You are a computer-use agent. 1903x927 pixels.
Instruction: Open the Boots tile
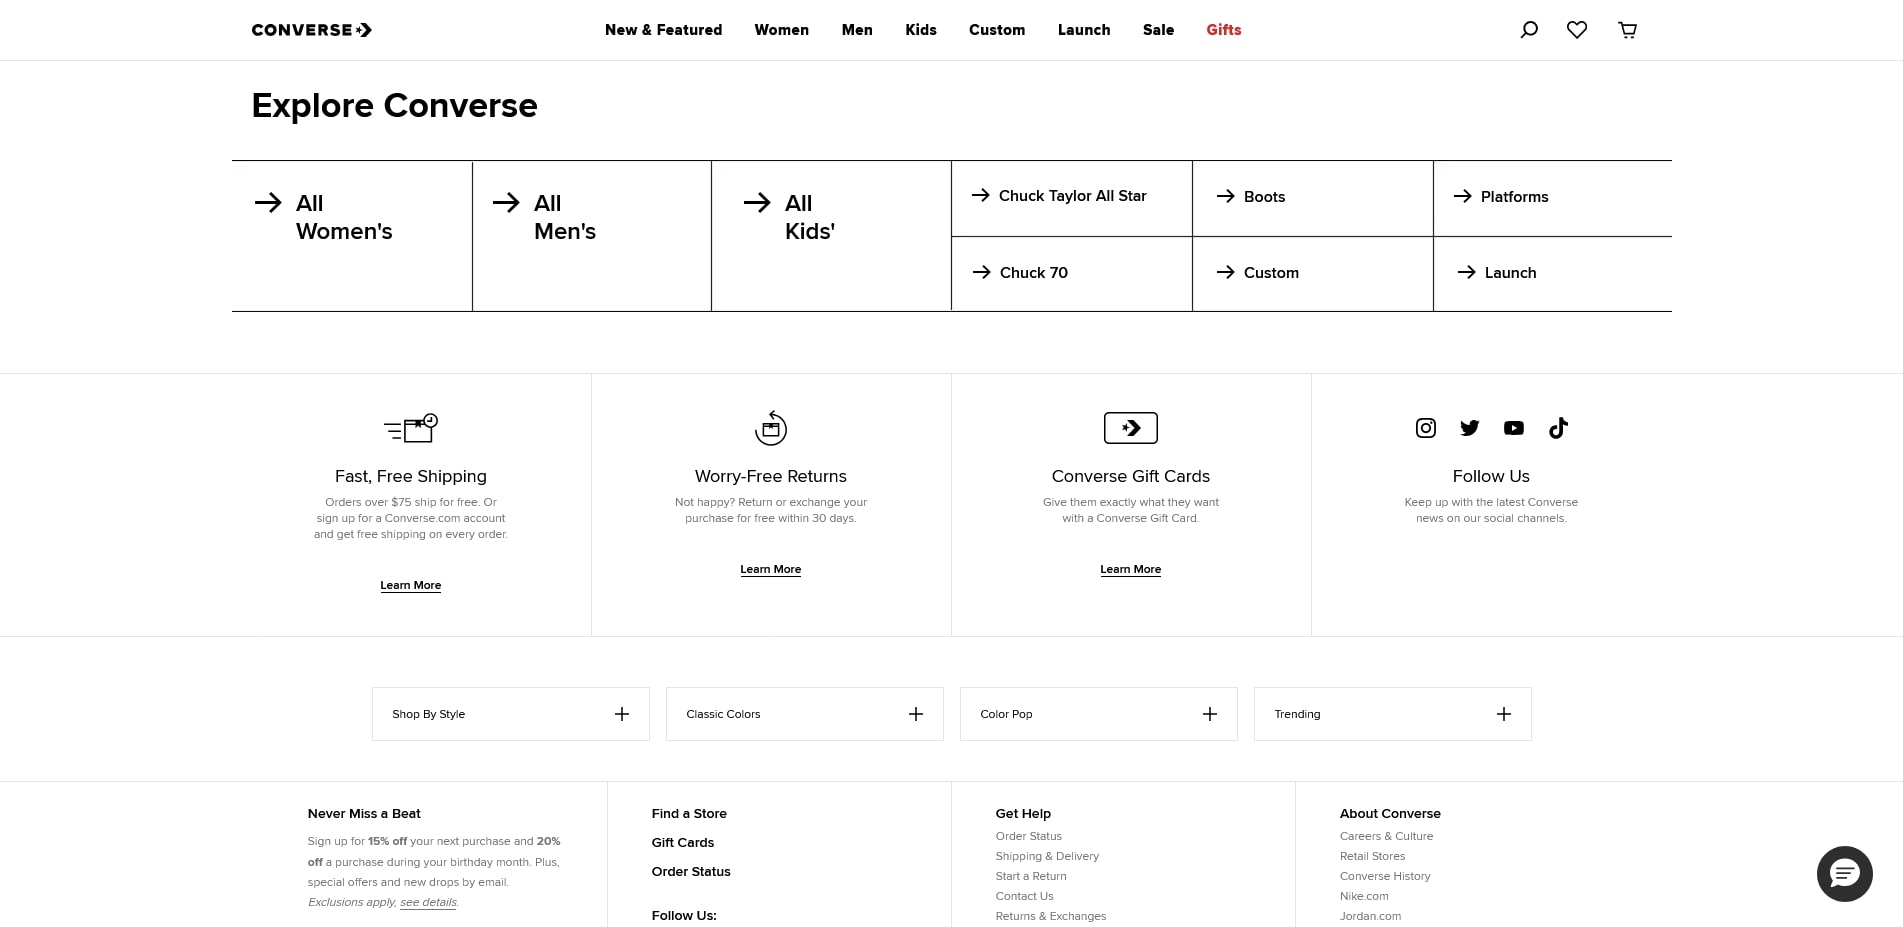[1313, 198]
